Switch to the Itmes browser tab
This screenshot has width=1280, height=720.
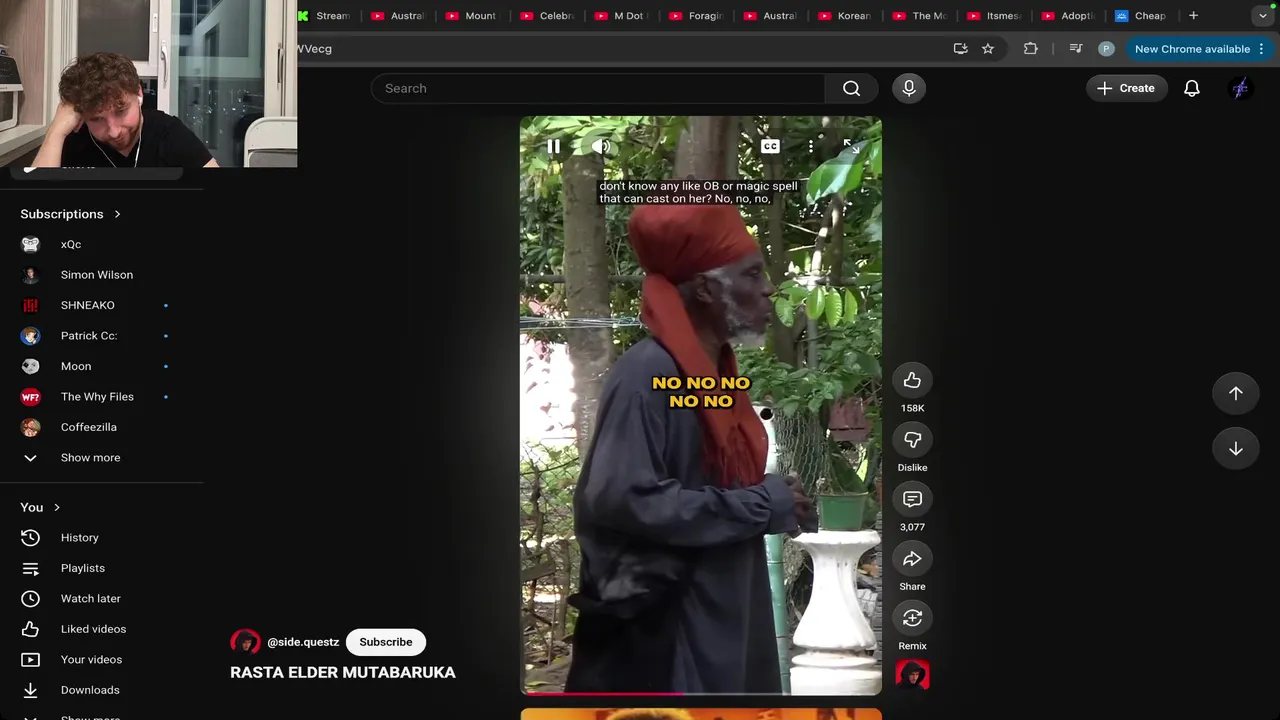[x=993, y=16]
